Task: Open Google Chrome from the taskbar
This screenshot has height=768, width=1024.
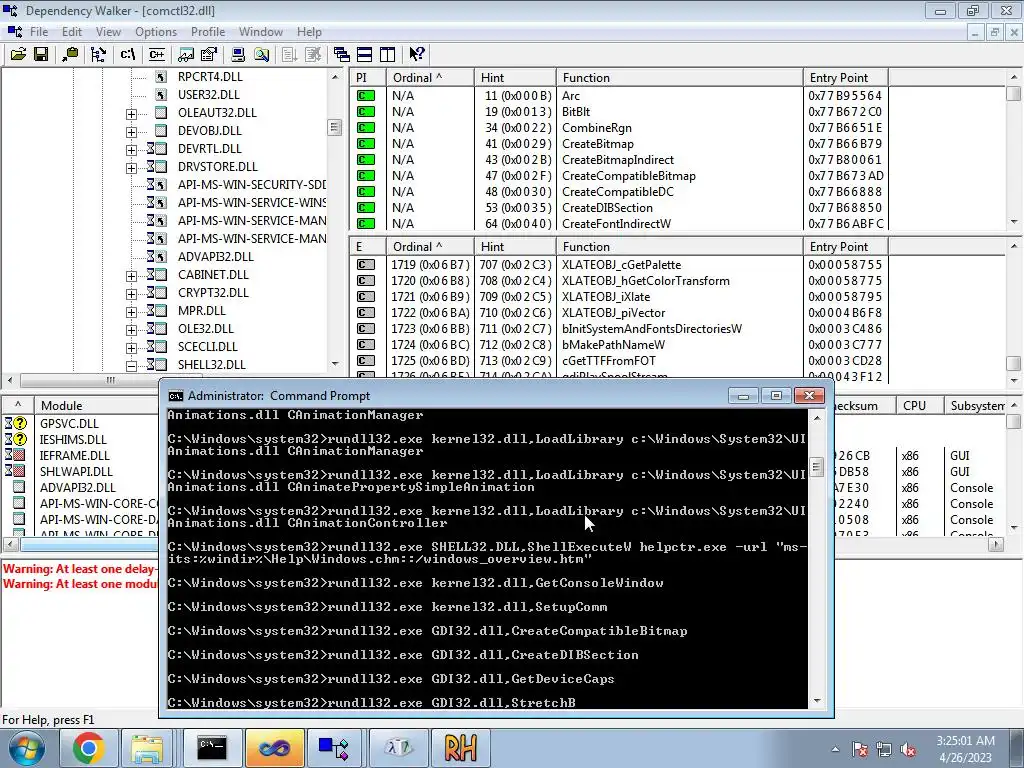Action: click(x=88, y=748)
